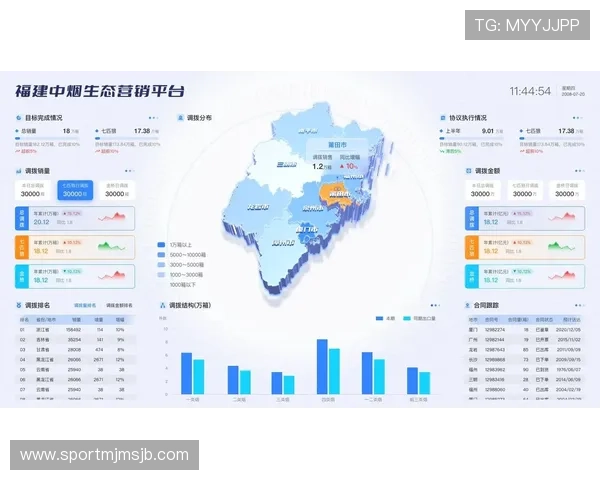Open the three-dot menu of 调拨金额
The height and width of the screenshot is (480, 600).
pos(579,171)
